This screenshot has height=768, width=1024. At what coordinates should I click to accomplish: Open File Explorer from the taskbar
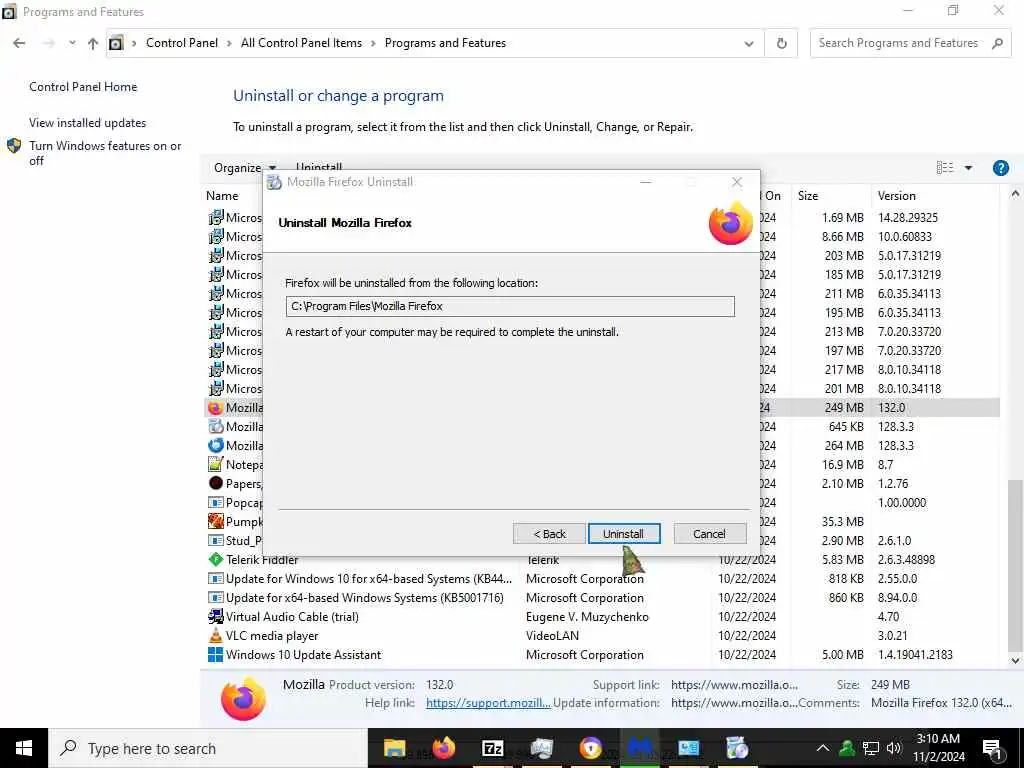coord(394,748)
